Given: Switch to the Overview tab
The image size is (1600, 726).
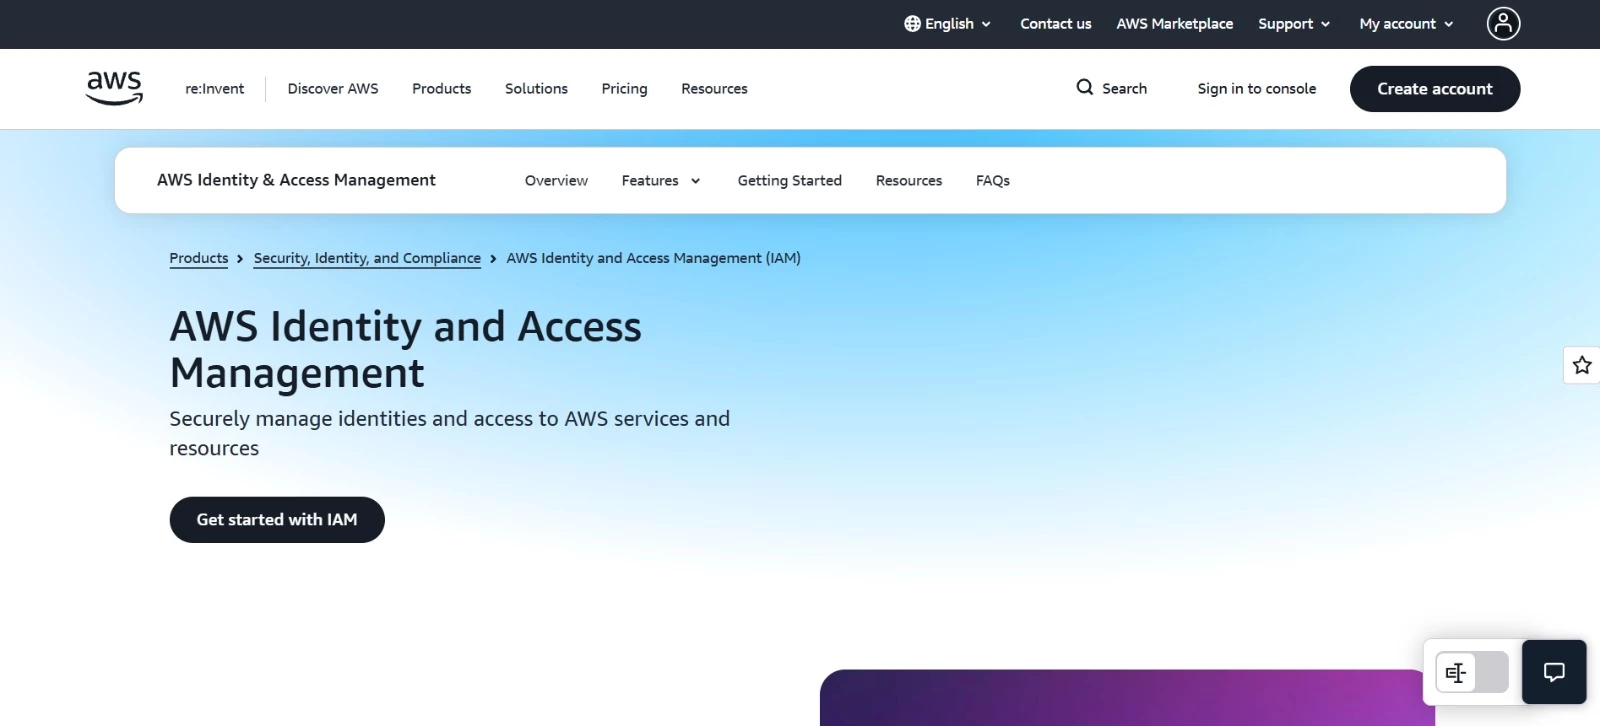Looking at the screenshot, I should tap(556, 181).
